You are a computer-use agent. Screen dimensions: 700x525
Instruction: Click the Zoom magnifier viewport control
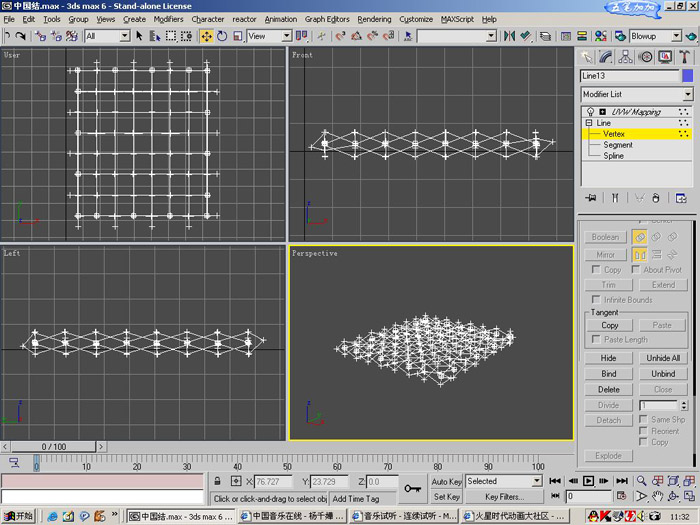point(642,481)
